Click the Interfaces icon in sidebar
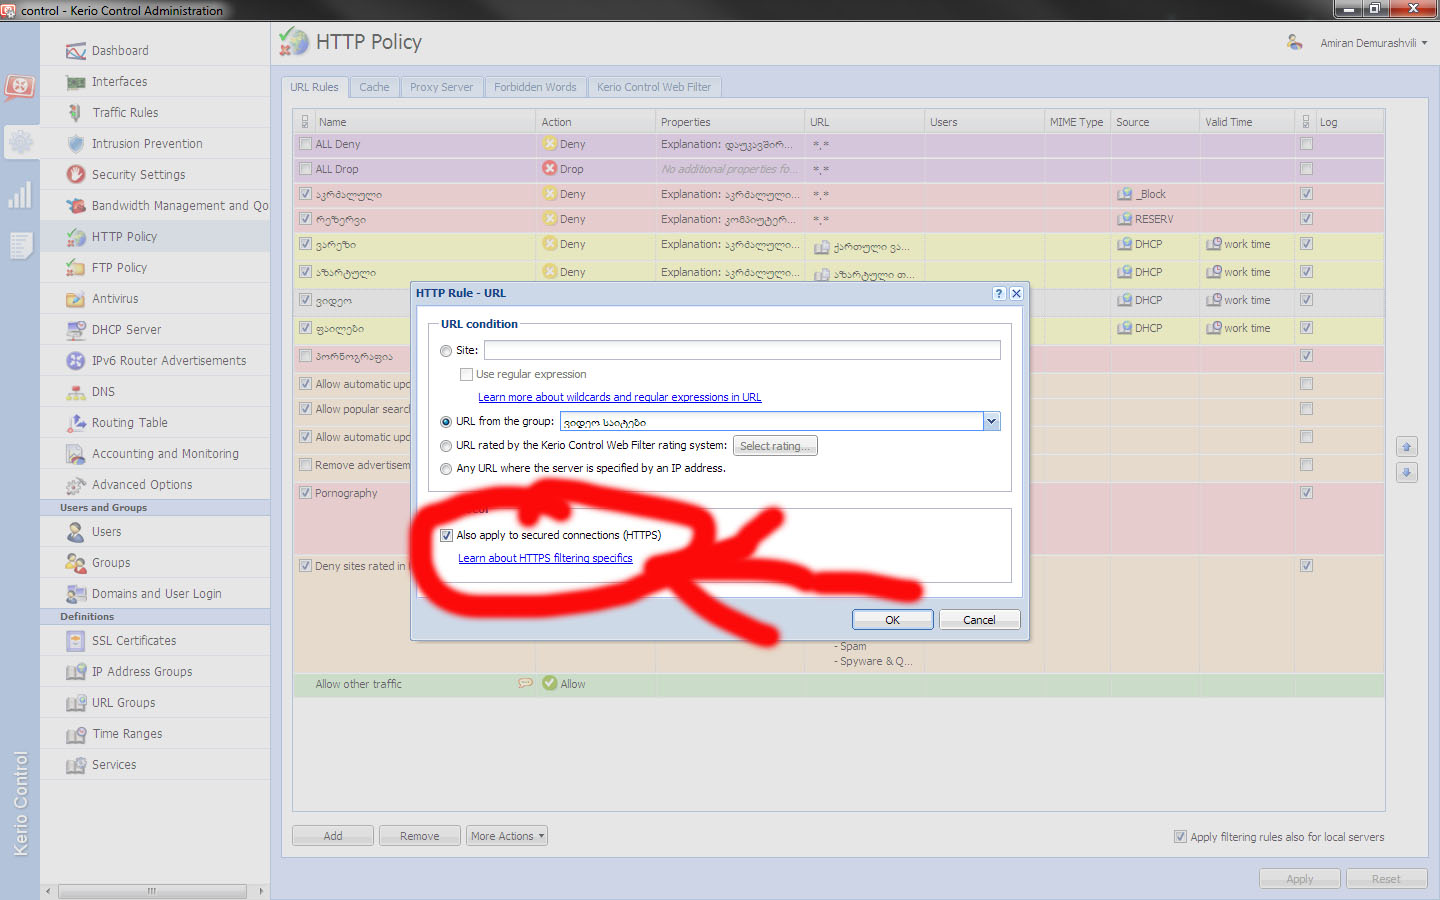 tap(75, 82)
